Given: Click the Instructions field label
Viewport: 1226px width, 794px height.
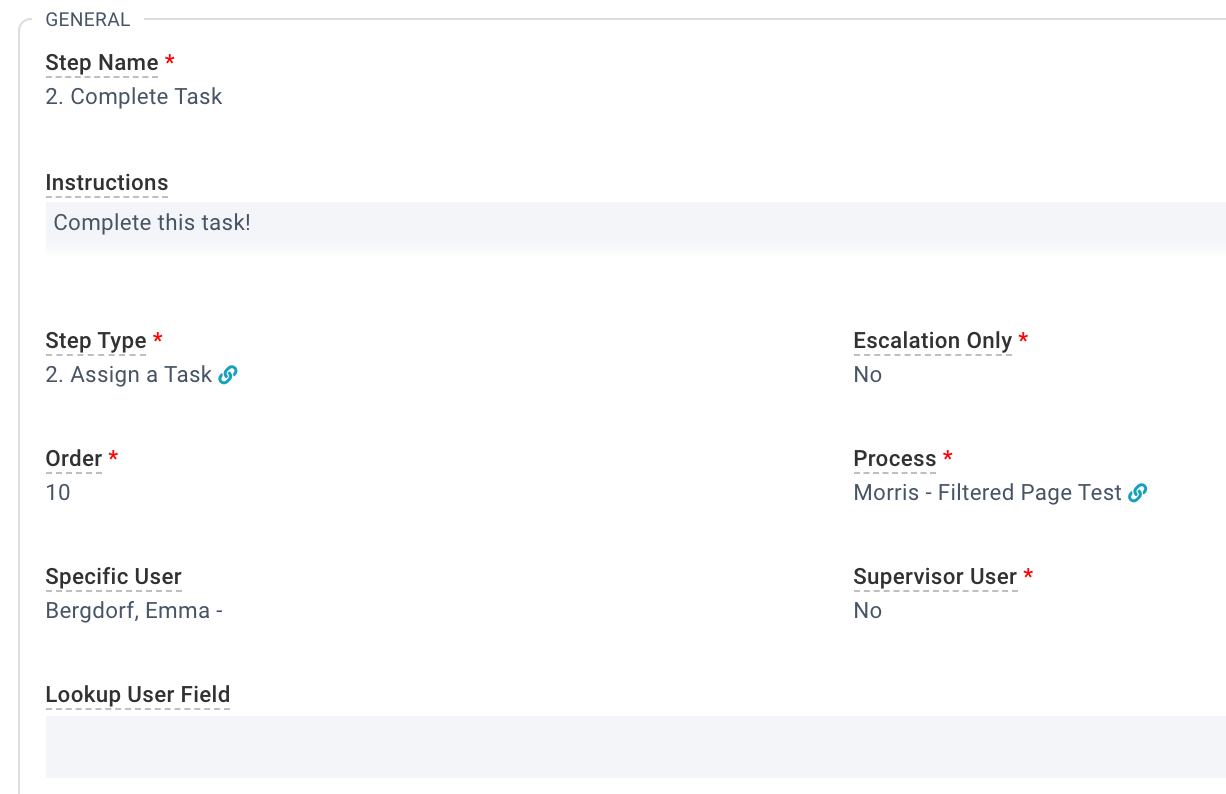Looking at the screenshot, I should tap(107, 183).
